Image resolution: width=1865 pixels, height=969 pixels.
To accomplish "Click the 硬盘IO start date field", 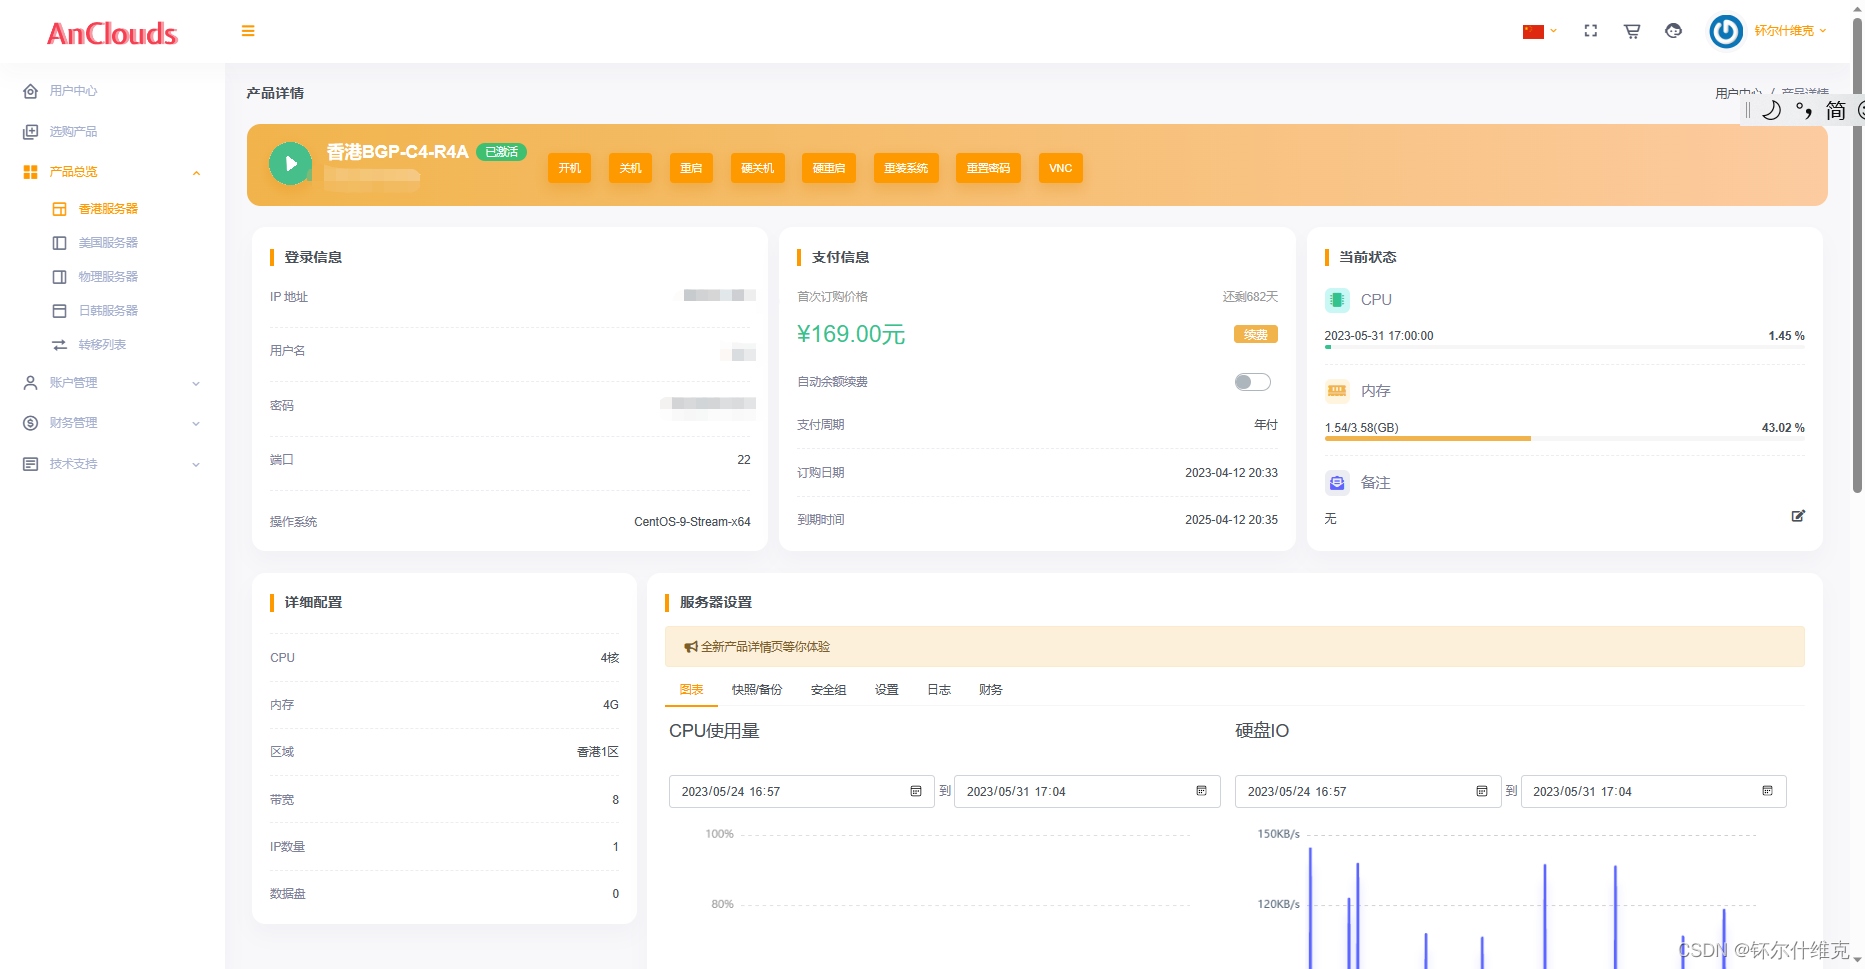I will [x=1367, y=791].
